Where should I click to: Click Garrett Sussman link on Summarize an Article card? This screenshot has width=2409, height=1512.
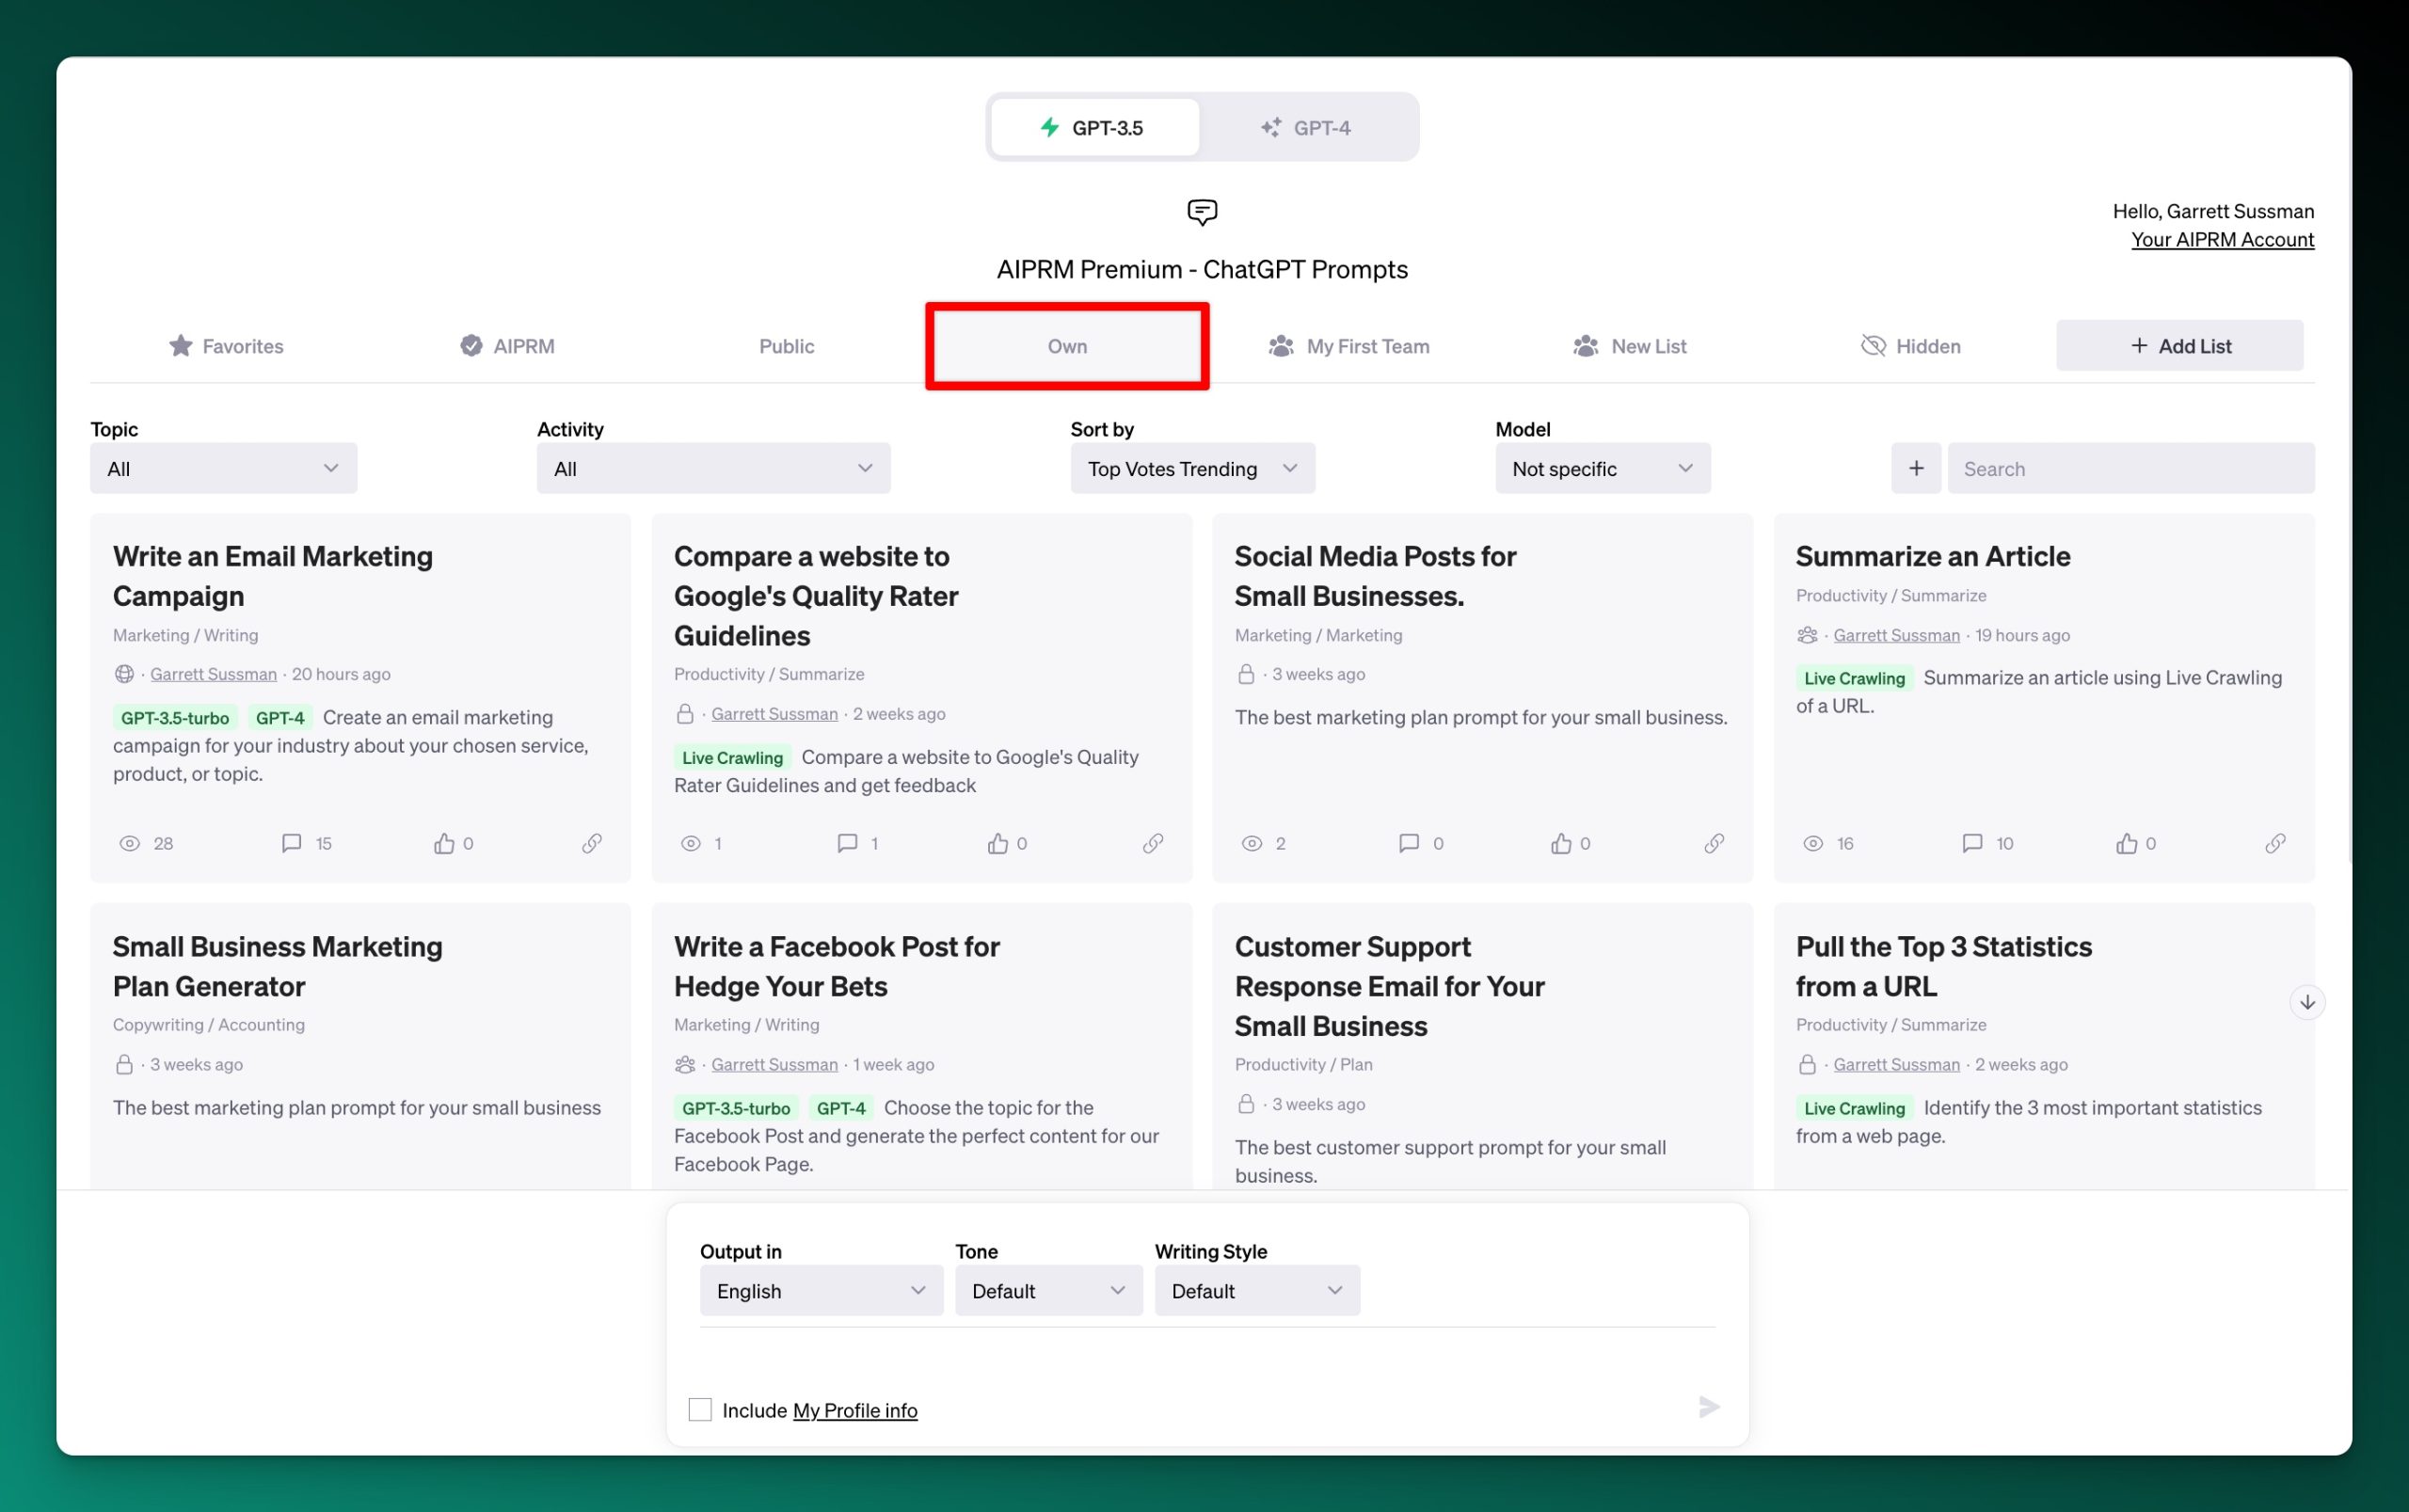[1896, 635]
